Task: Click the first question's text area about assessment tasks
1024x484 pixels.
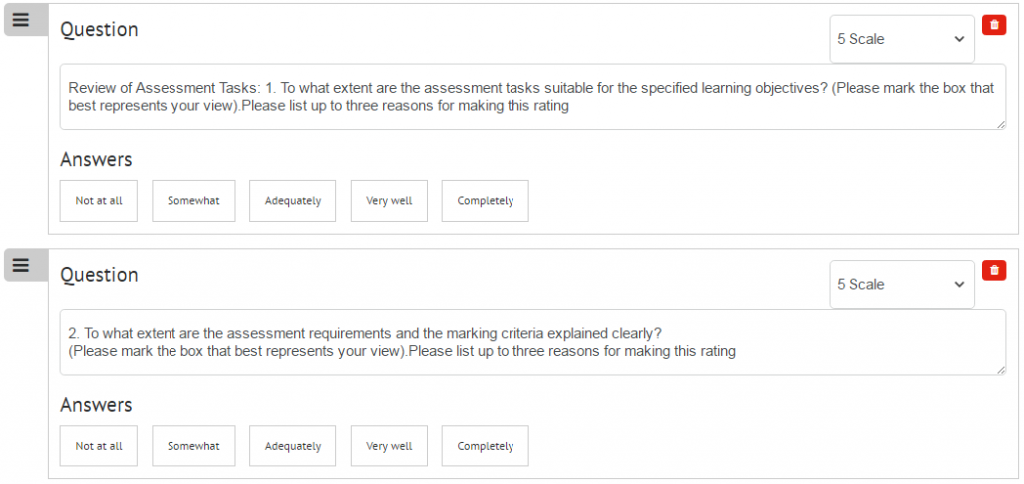Action: 533,97
